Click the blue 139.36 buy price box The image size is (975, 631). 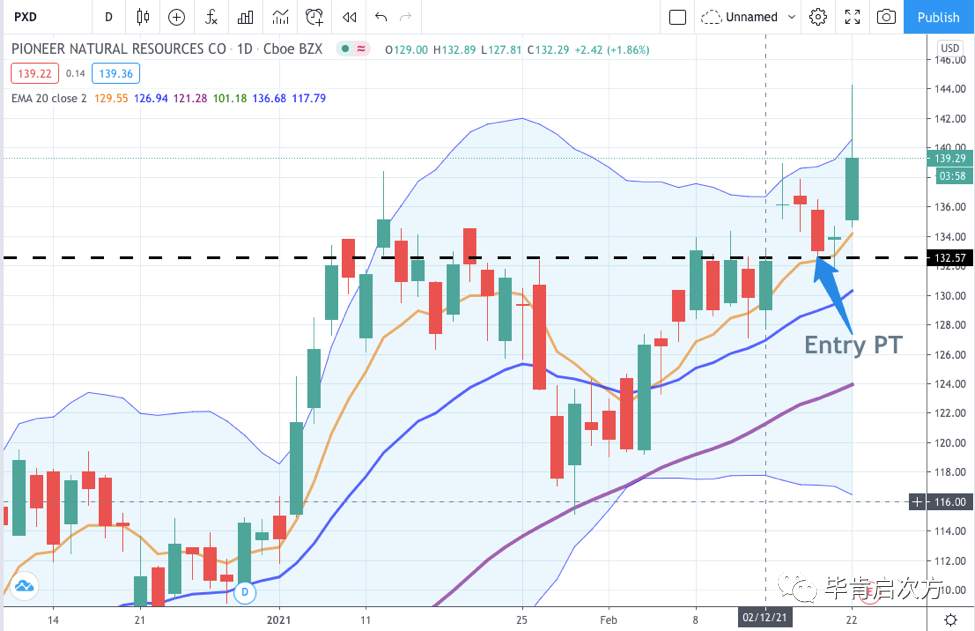pos(116,73)
